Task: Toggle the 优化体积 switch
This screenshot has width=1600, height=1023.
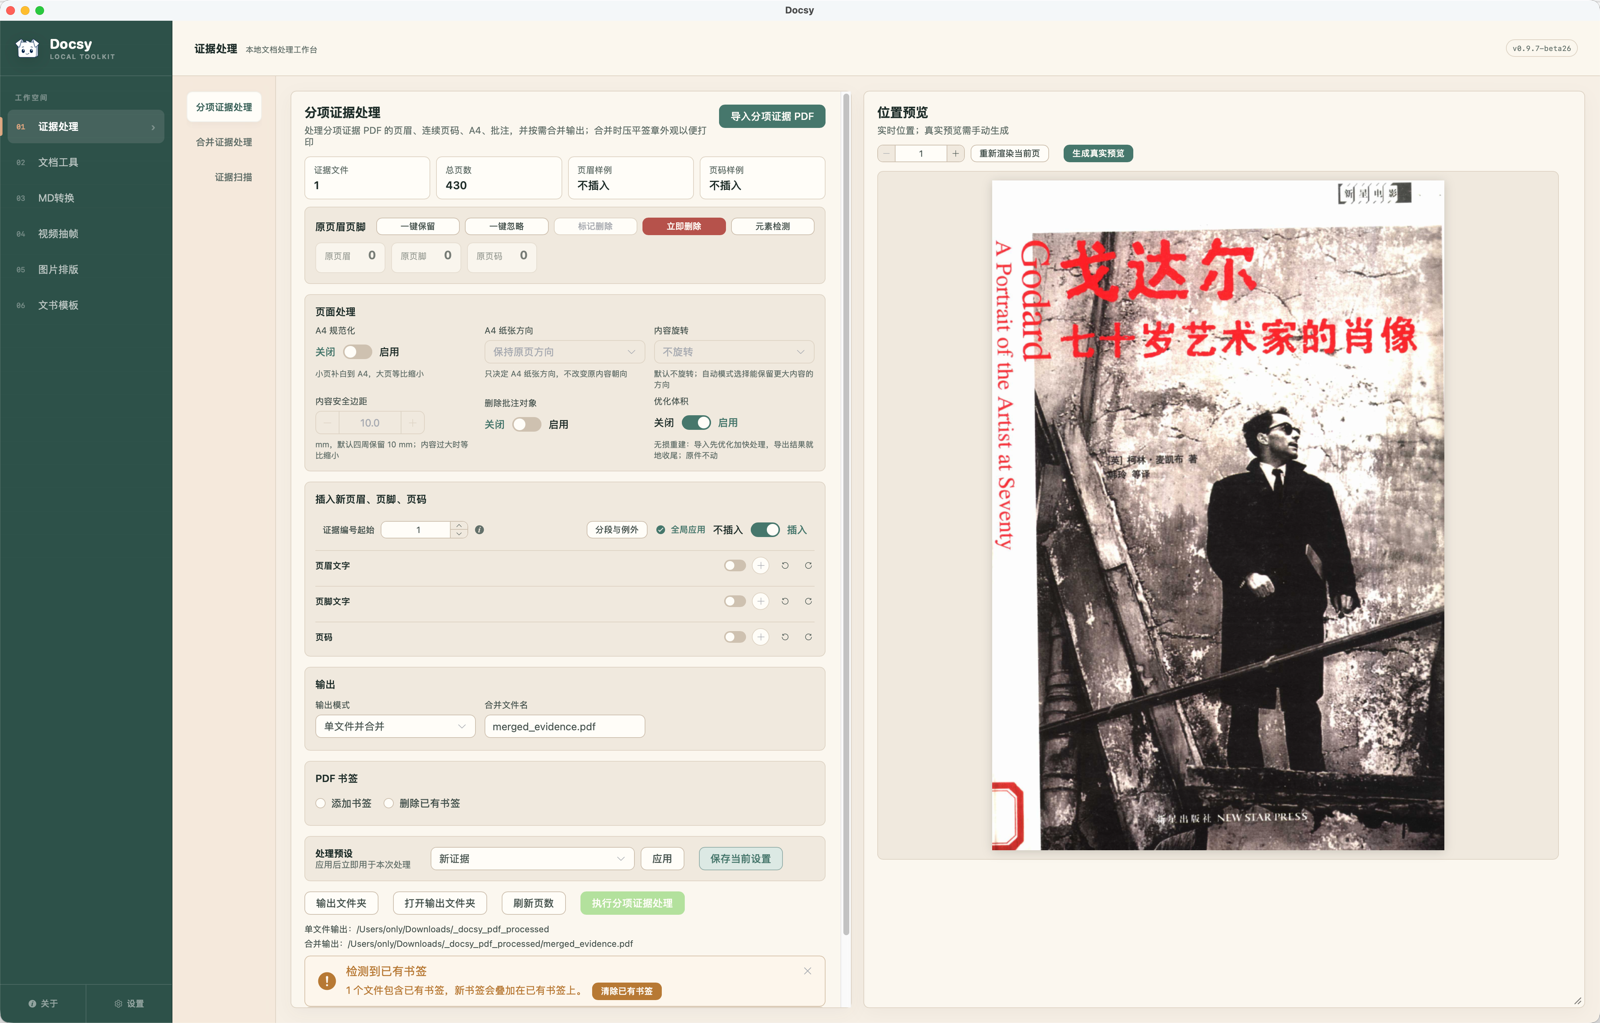Action: [x=696, y=423]
